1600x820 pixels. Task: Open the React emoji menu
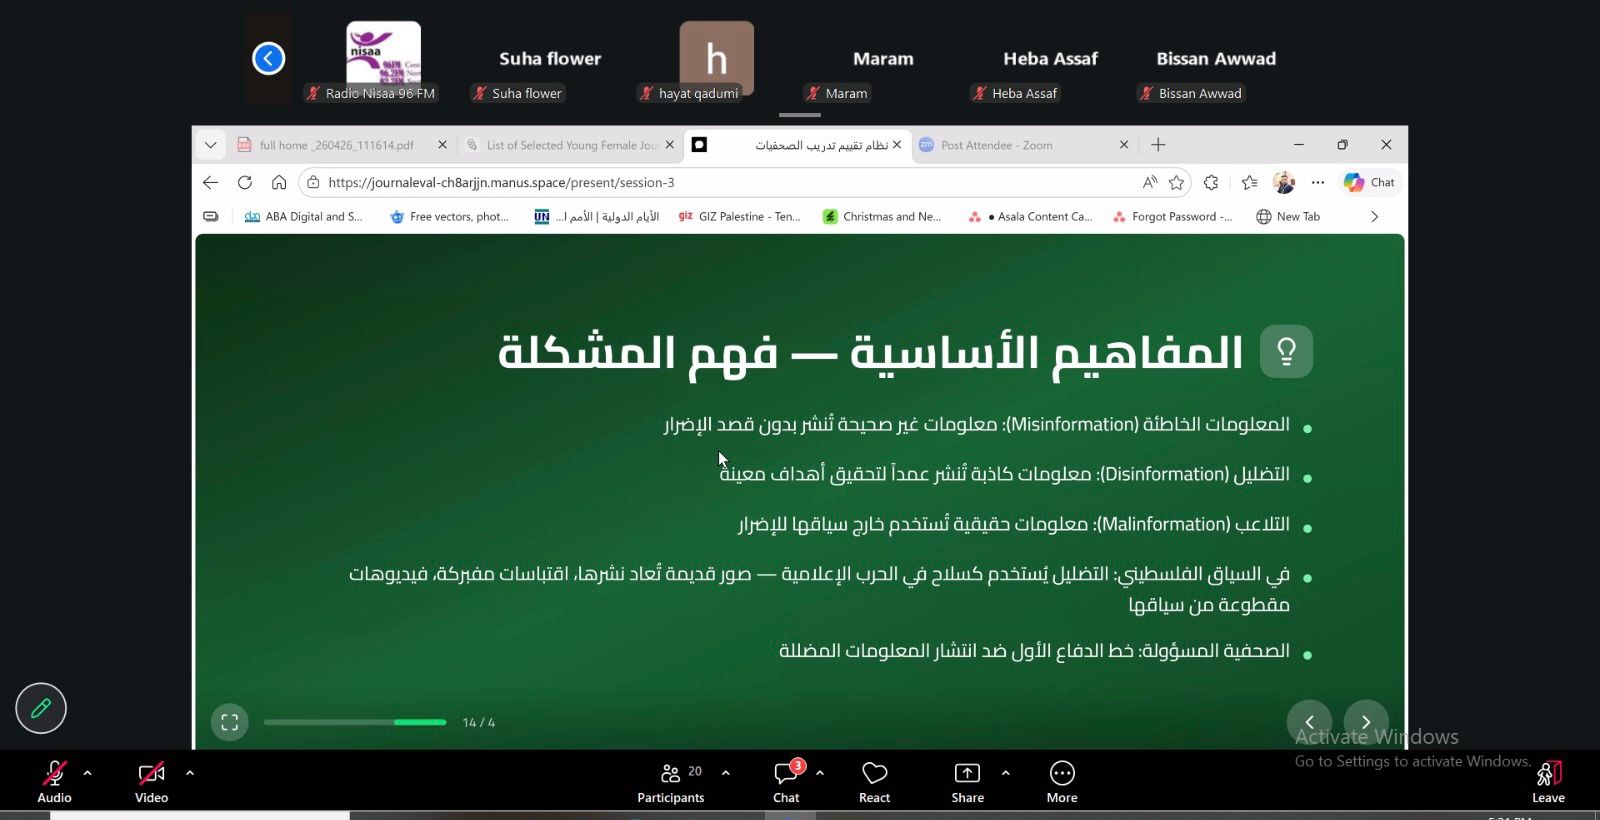pos(874,781)
